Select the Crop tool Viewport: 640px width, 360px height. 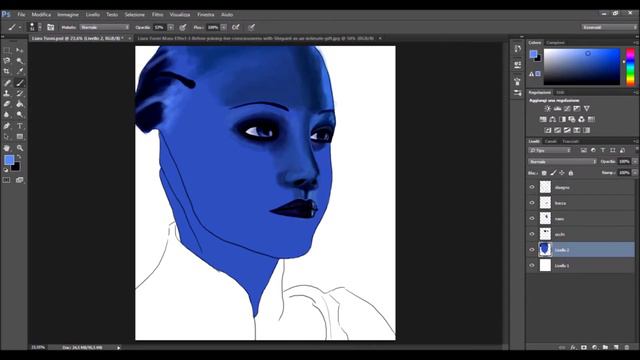pos(7,71)
